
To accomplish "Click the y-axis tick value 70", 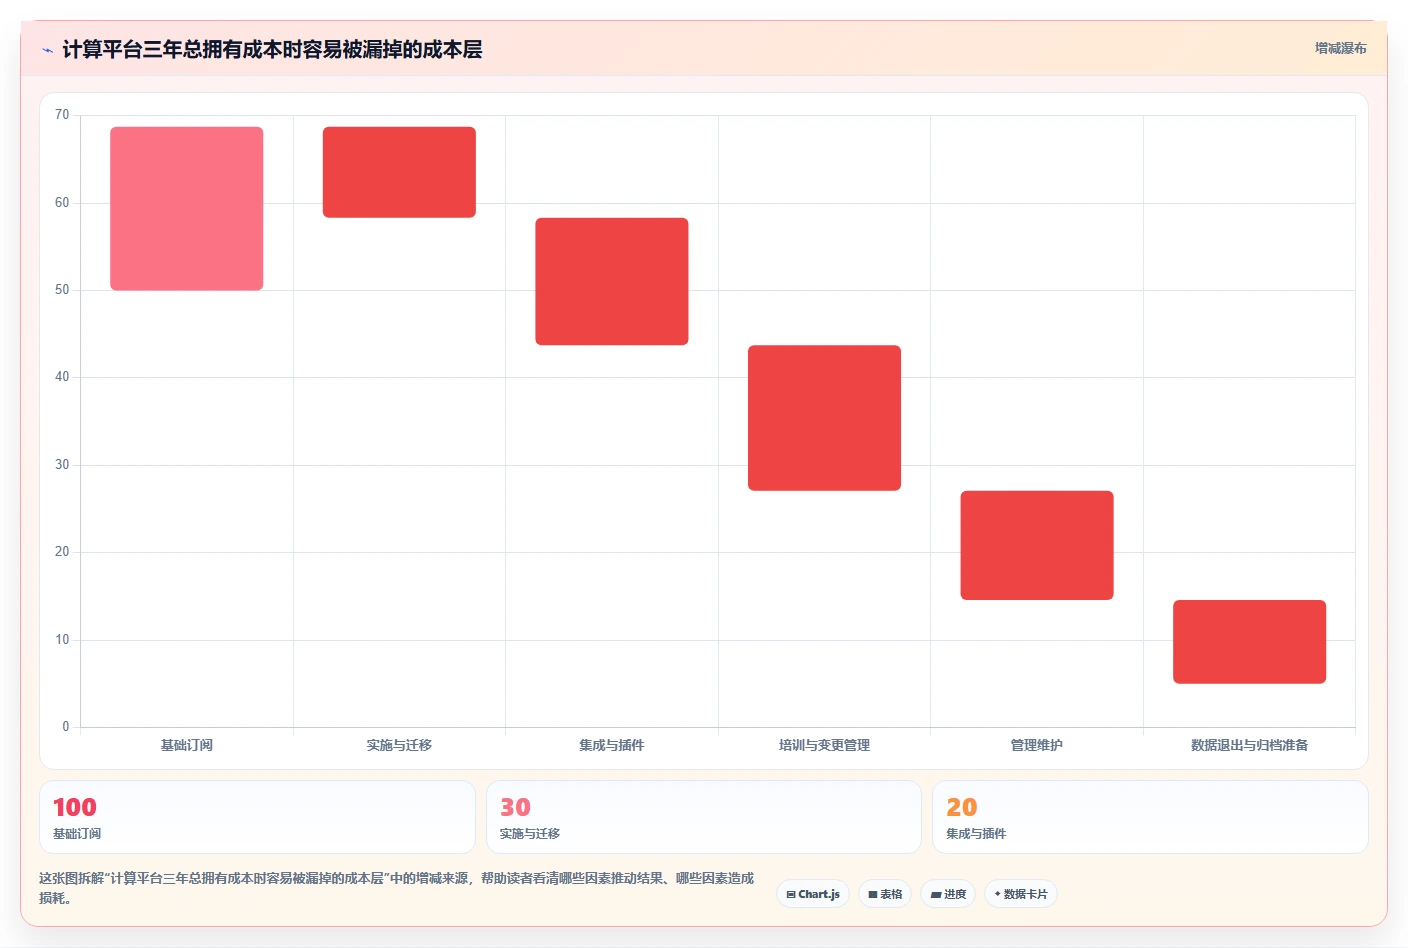I will [62, 115].
